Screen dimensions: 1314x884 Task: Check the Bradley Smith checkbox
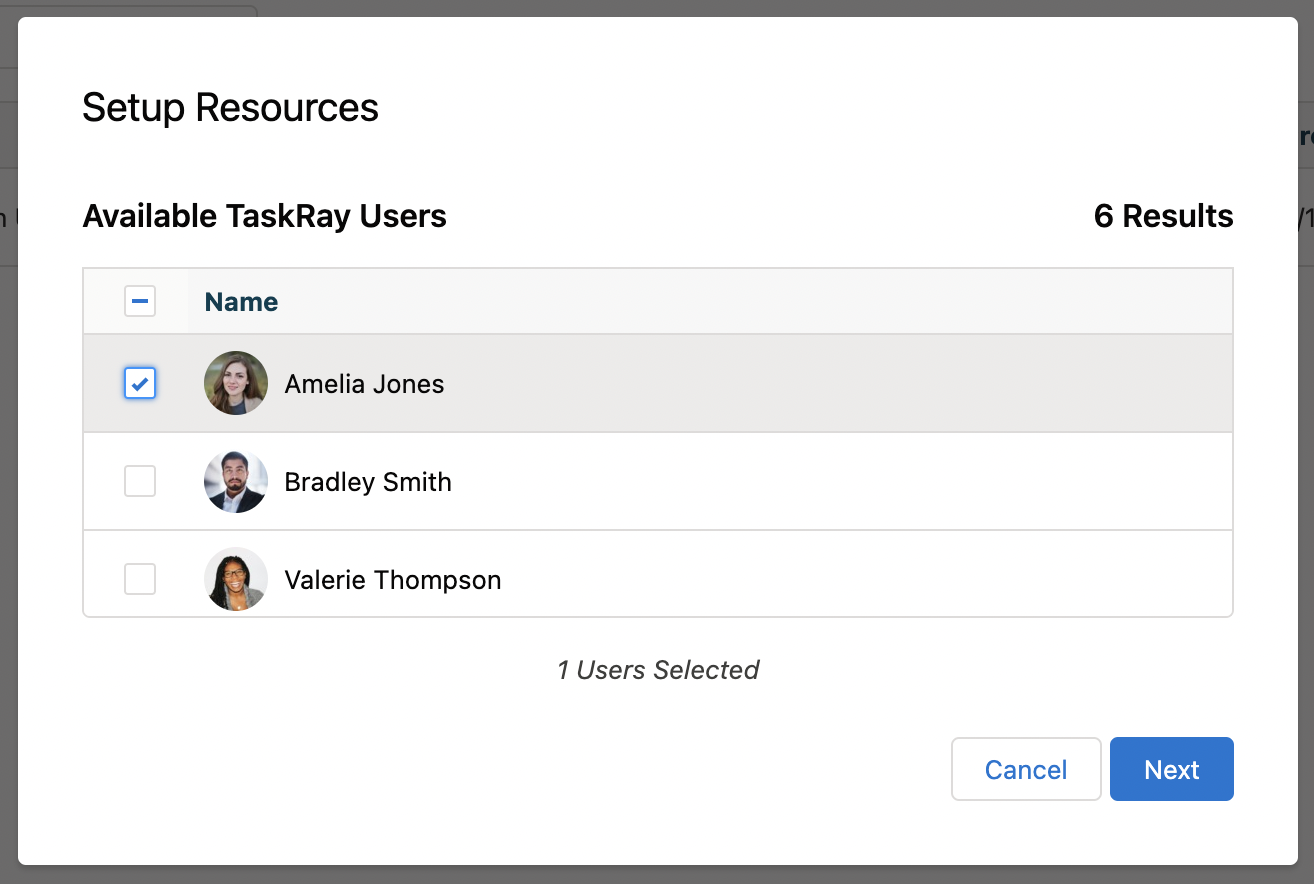pos(139,481)
